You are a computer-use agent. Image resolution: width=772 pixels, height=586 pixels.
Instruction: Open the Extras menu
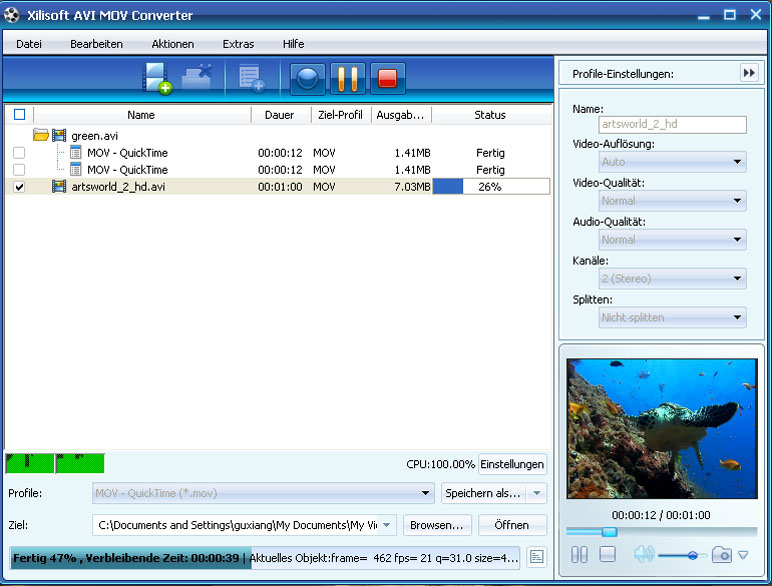click(238, 44)
